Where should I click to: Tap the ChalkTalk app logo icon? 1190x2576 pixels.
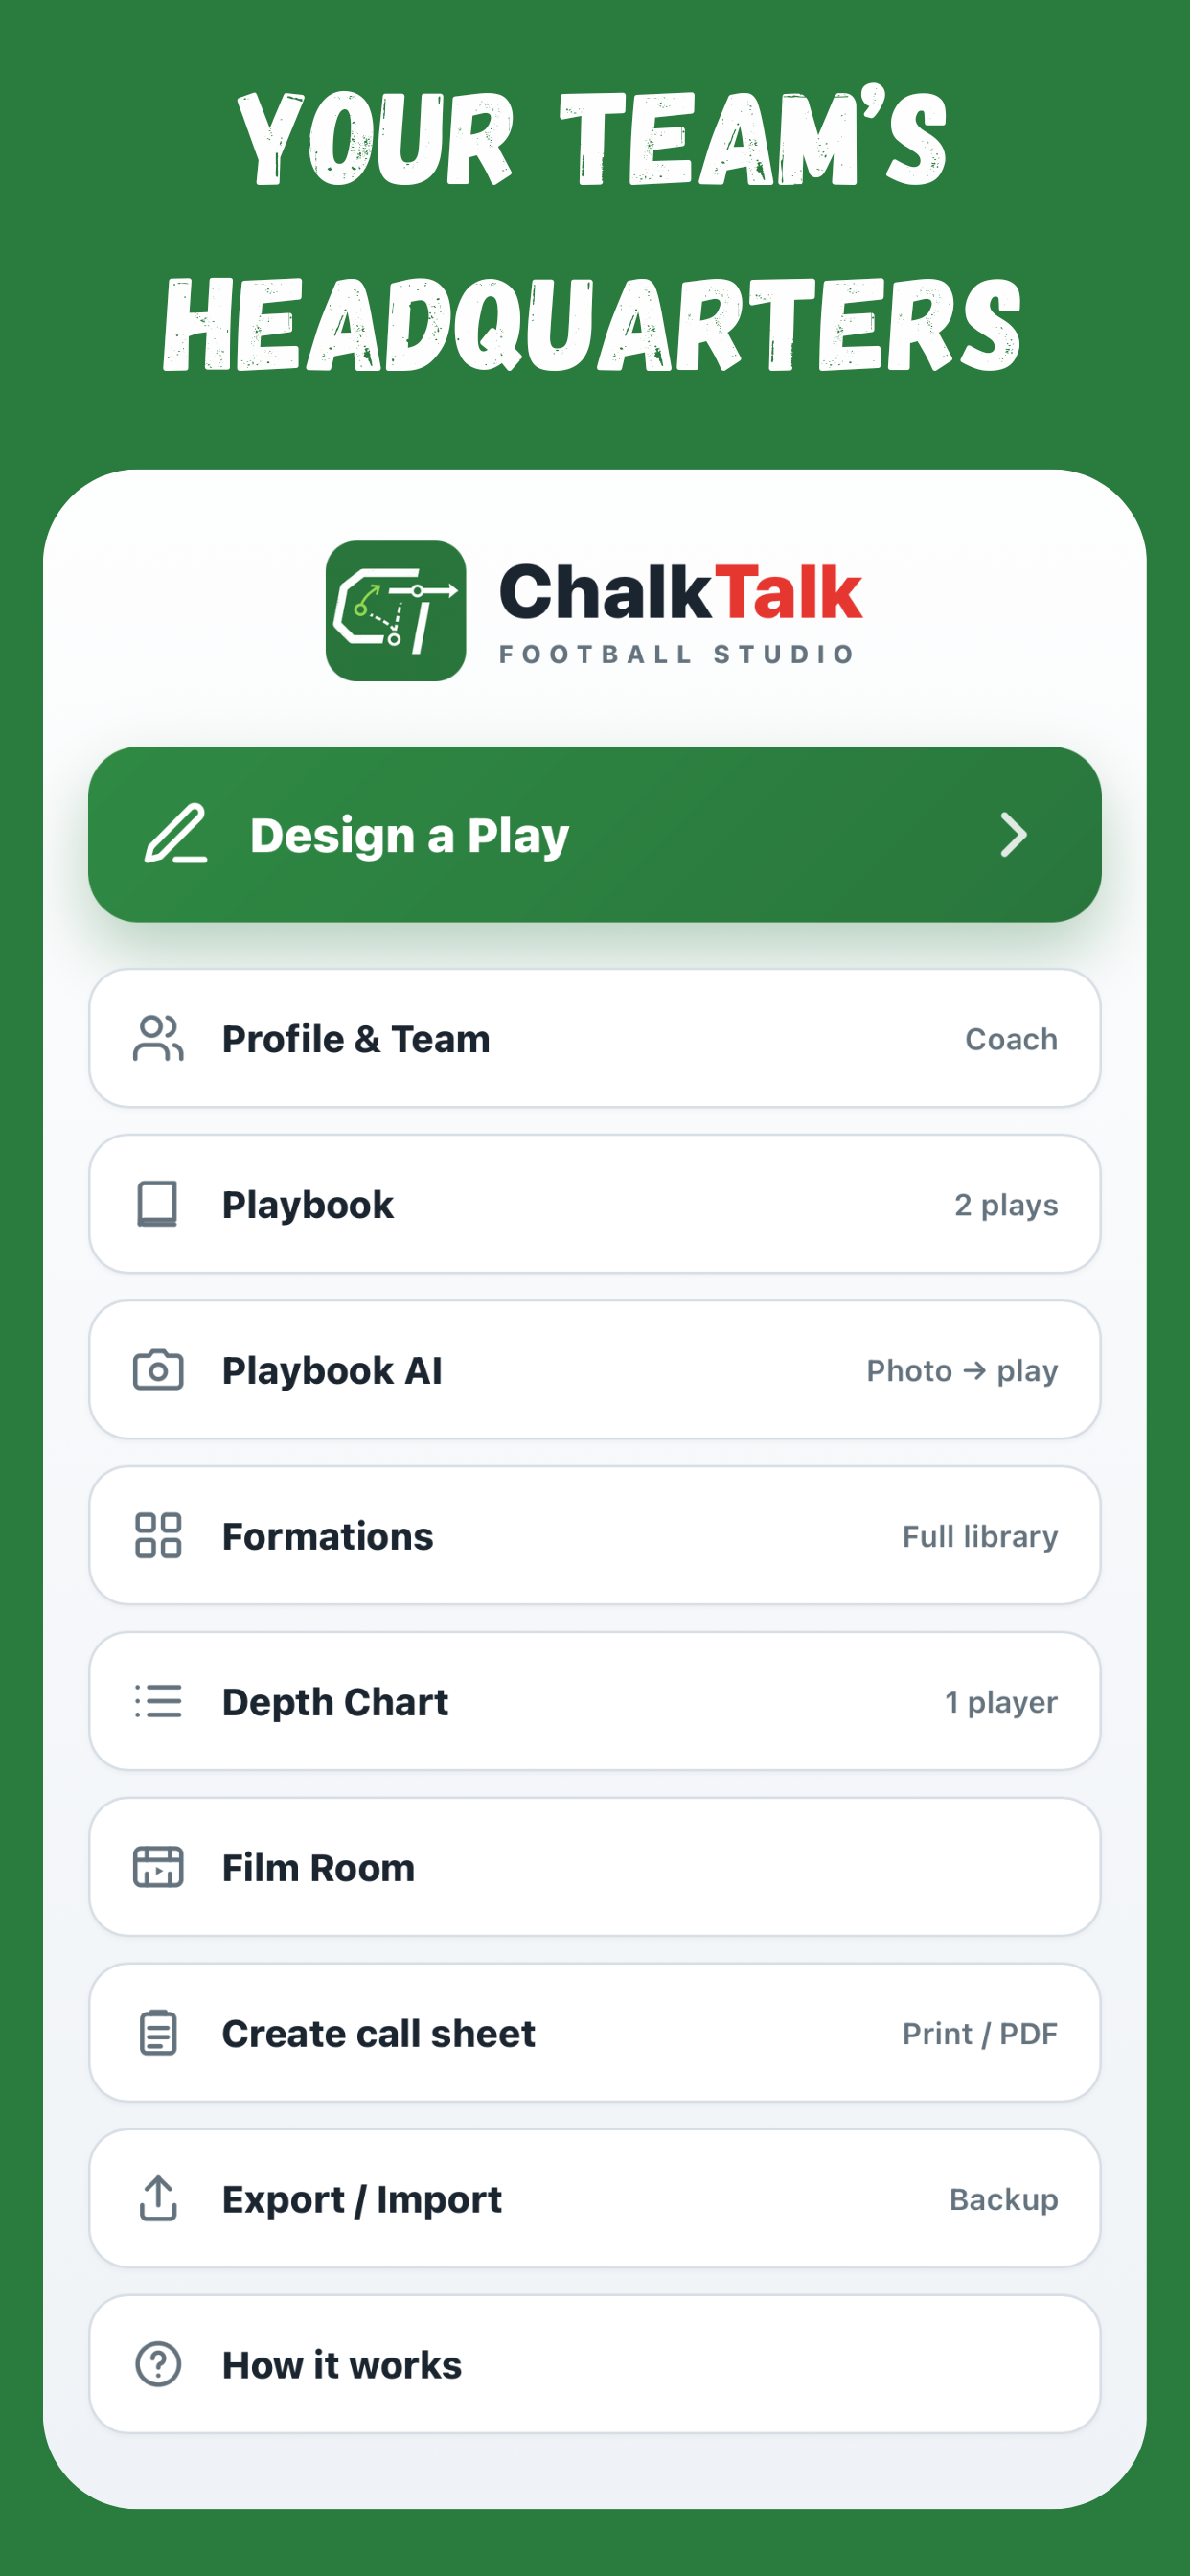pyautogui.click(x=396, y=611)
